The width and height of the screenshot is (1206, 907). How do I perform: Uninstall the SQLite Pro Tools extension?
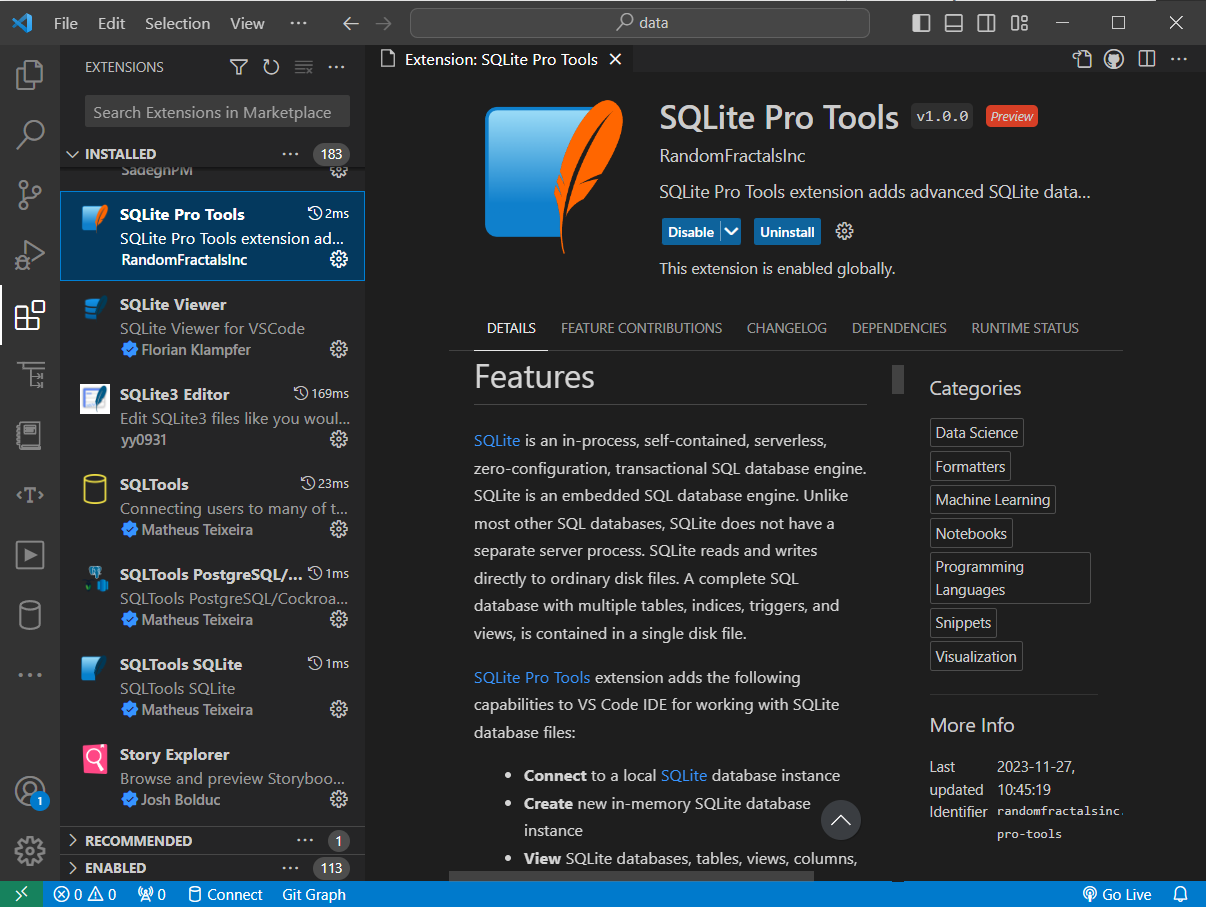pyautogui.click(x=787, y=231)
